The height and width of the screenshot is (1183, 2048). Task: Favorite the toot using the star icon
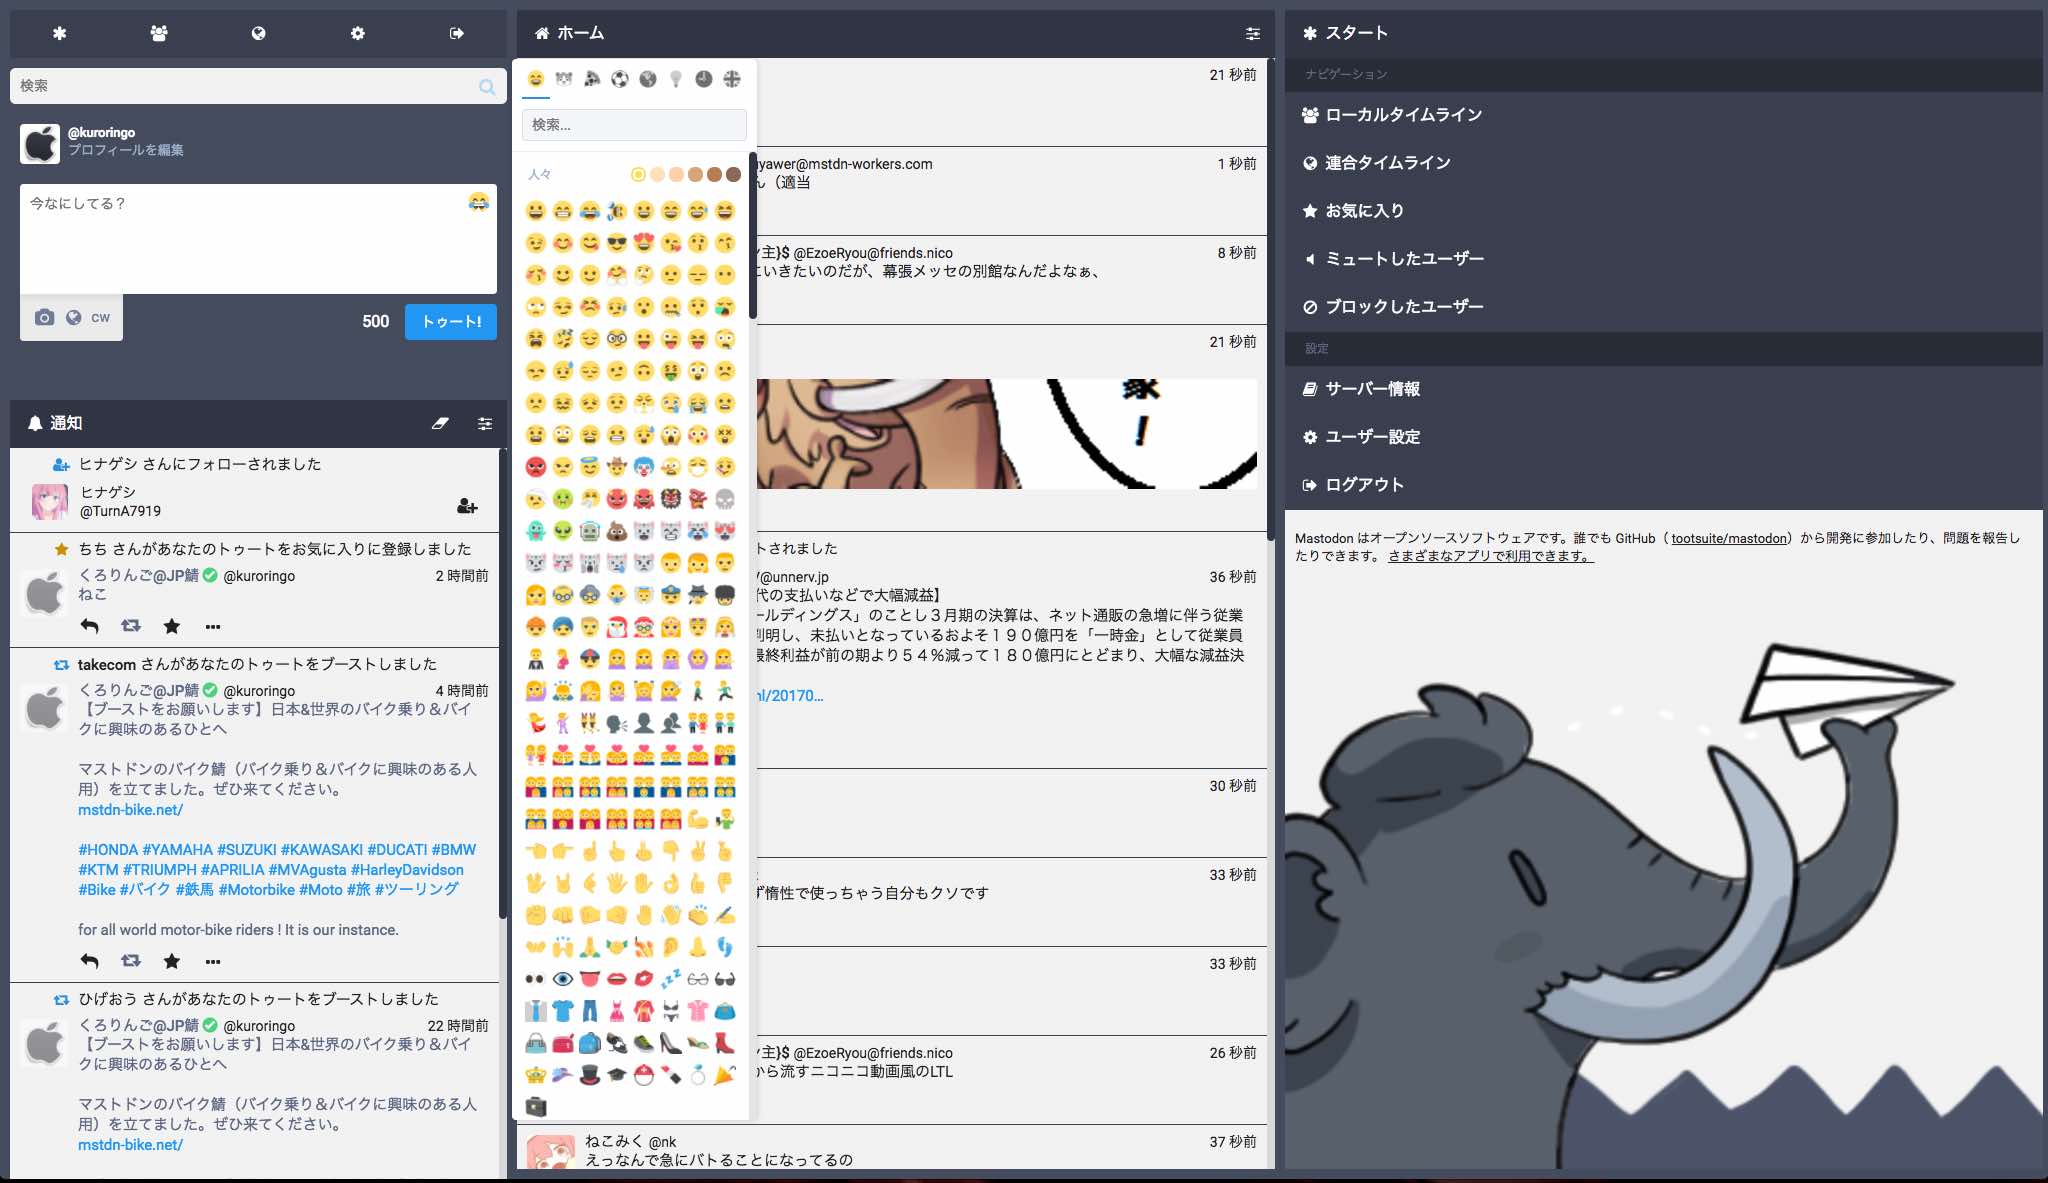[x=171, y=626]
